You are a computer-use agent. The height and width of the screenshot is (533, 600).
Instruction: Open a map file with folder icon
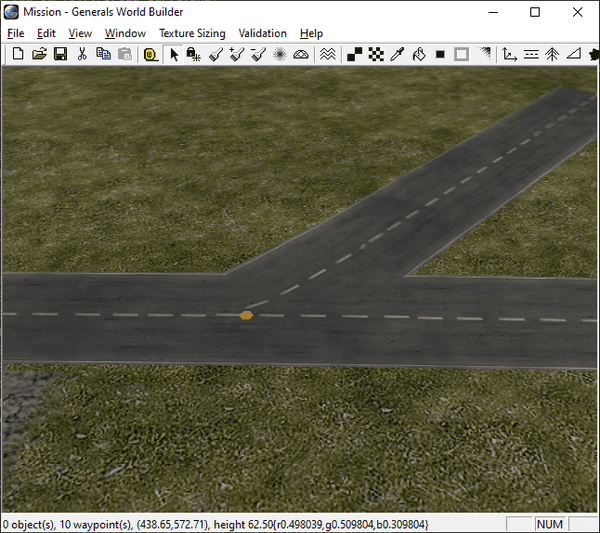click(x=39, y=54)
